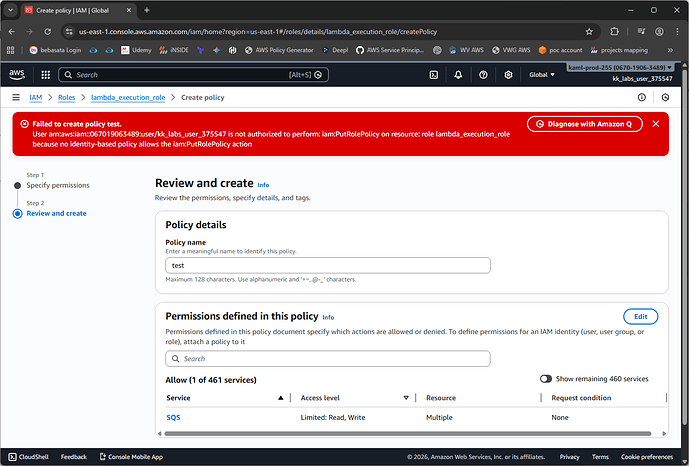Open the WV AWS bookmark
The height and width of the screenshot is (466, 689).
click(466, 50)
